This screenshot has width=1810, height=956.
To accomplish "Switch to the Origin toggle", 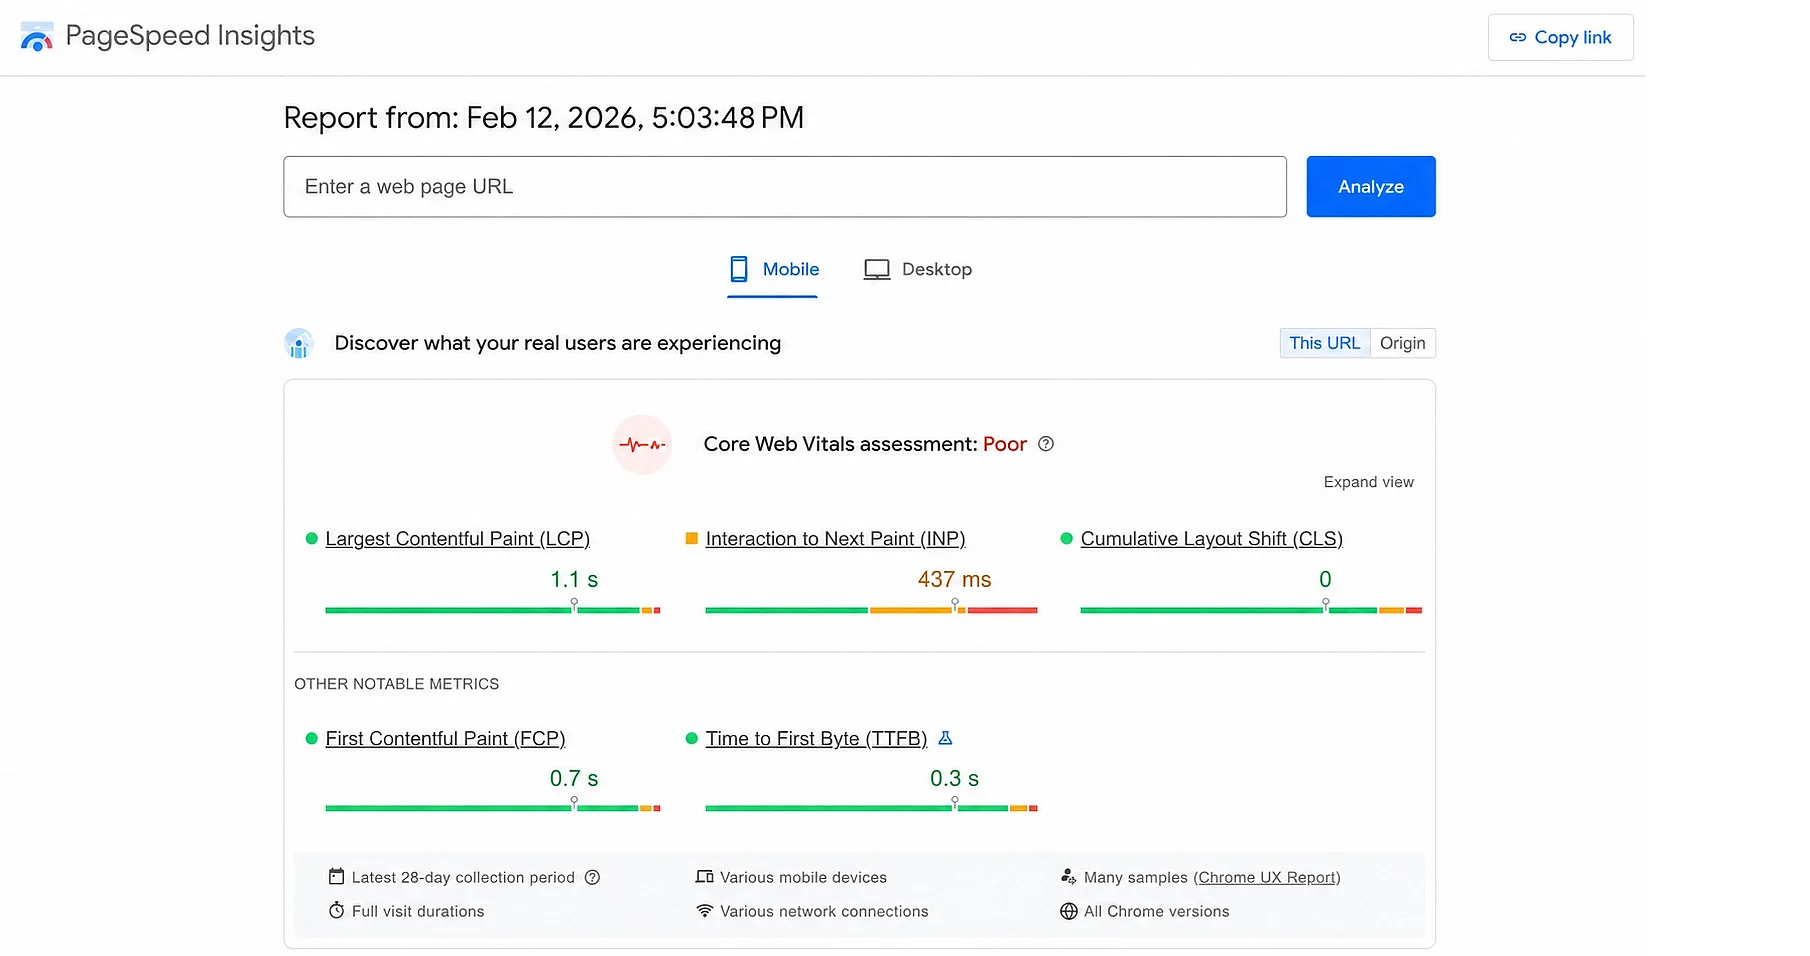I will tap(1402, 343).
